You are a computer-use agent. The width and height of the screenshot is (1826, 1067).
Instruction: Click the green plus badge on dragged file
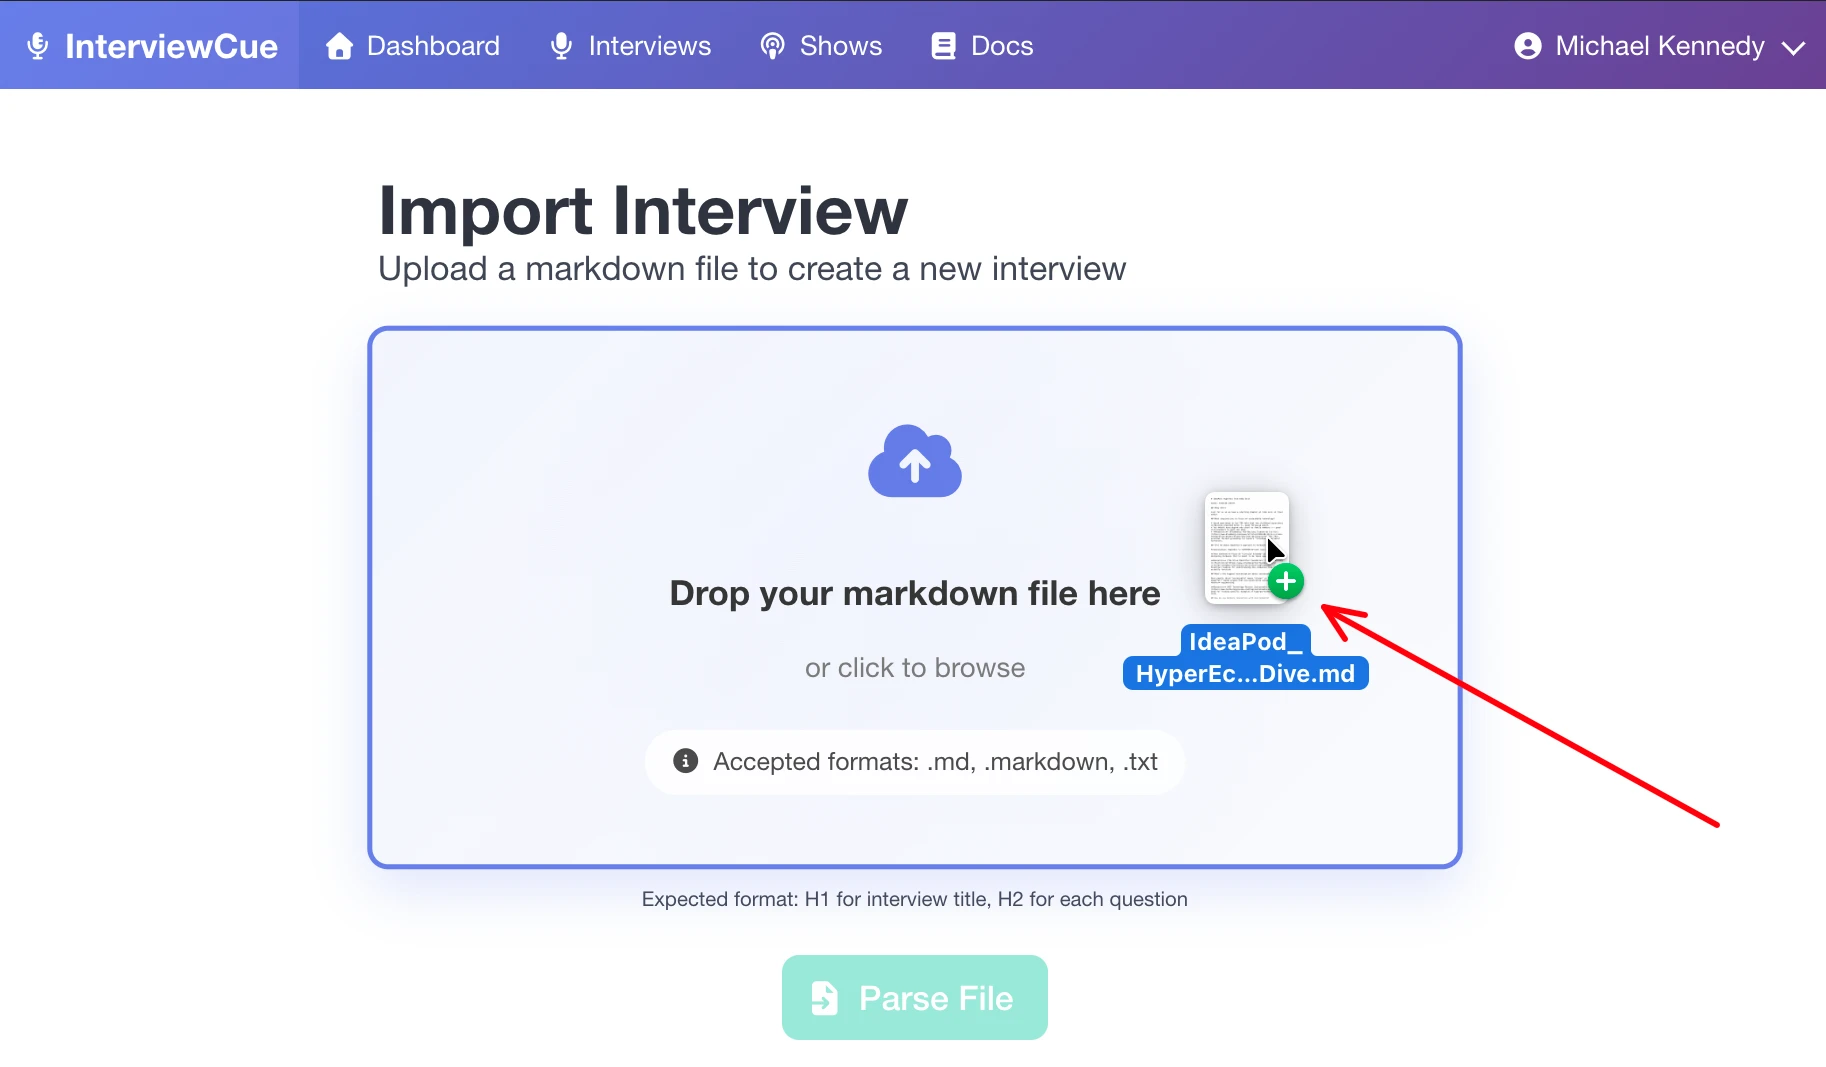click(1286, 581)
